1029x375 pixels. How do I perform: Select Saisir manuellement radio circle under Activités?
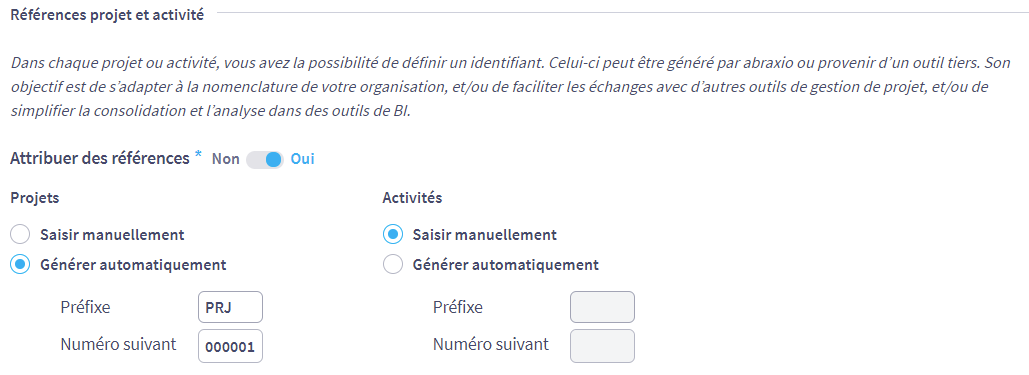(392, 234)
